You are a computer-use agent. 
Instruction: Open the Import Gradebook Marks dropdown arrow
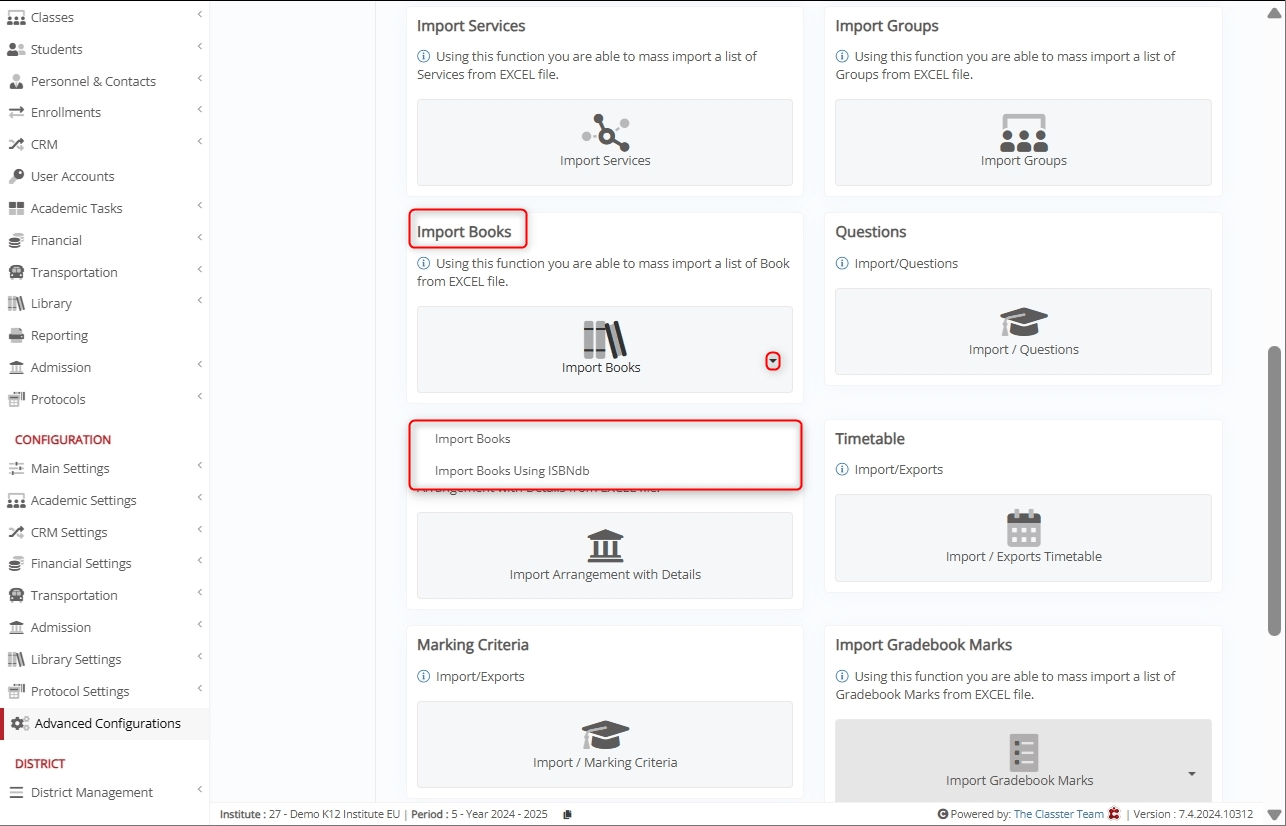[x=1191, y=774]
